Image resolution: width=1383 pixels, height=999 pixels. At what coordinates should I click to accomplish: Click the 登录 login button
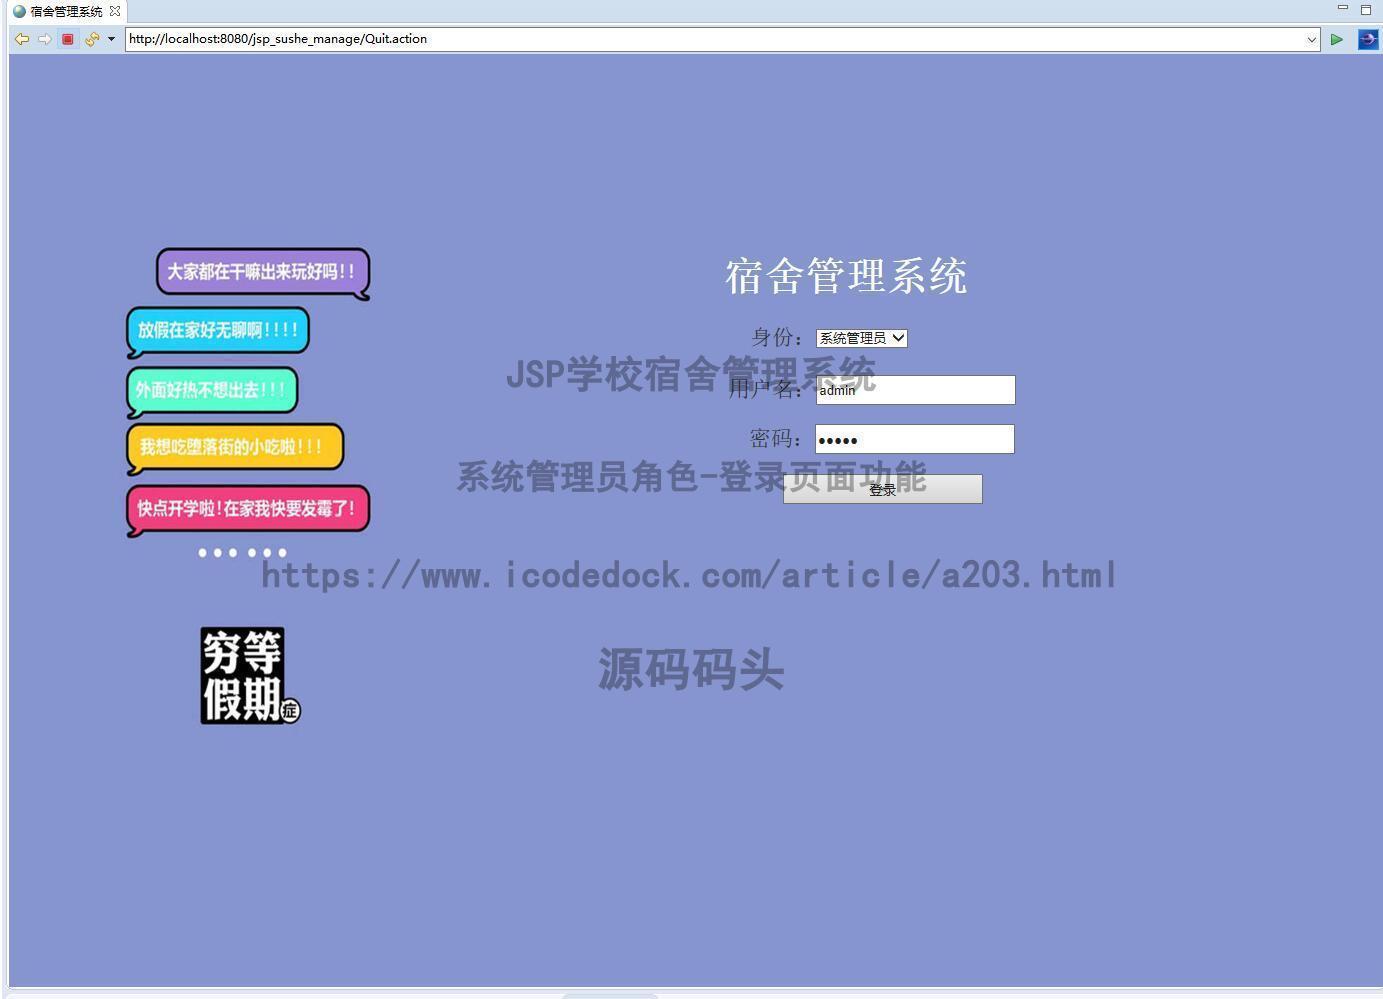coord(882,489)
